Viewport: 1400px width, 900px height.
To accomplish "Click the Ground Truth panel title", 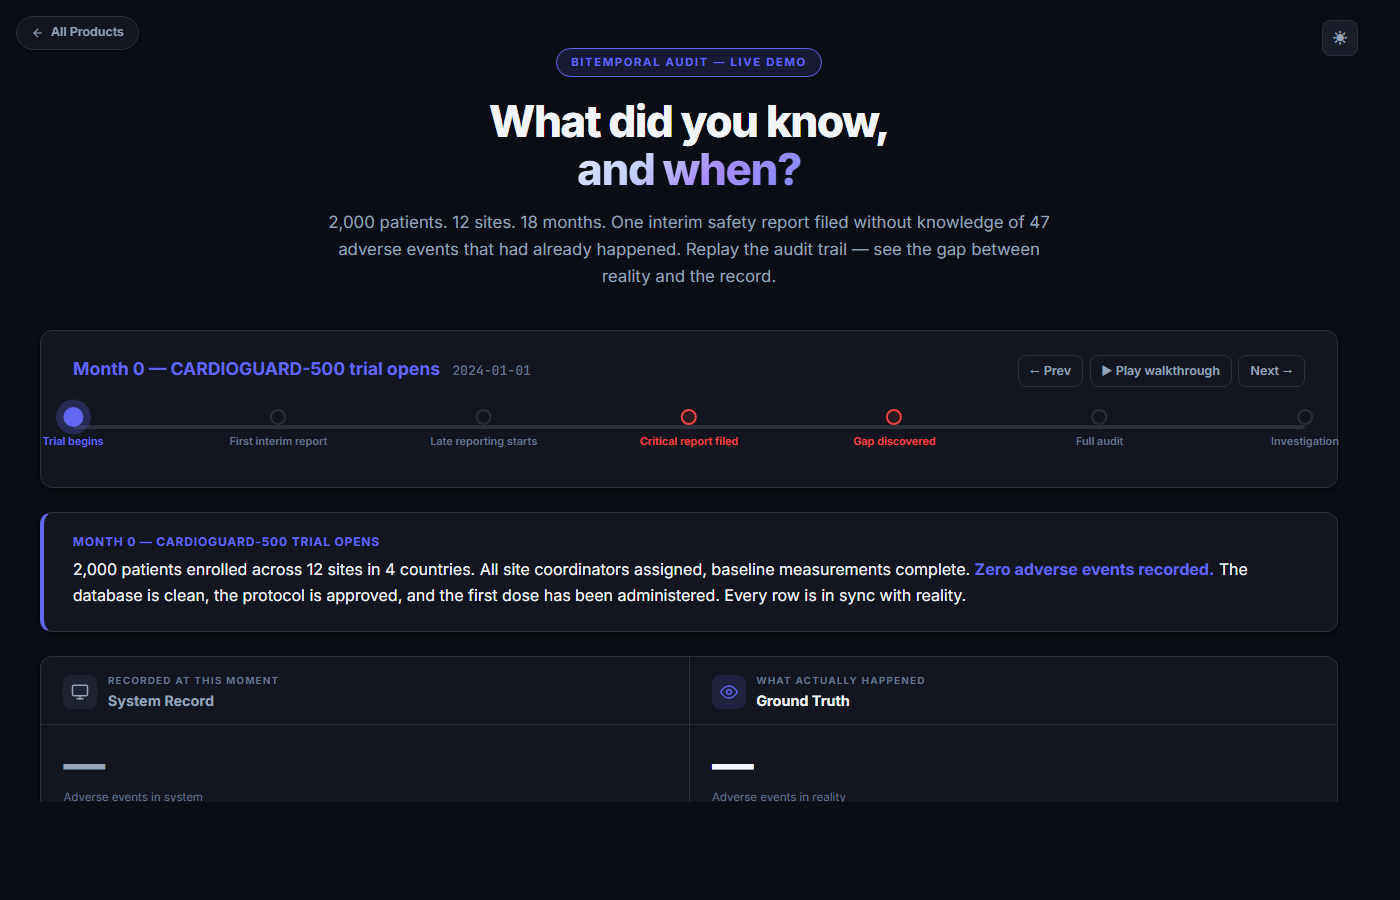I will pos(803,701).
